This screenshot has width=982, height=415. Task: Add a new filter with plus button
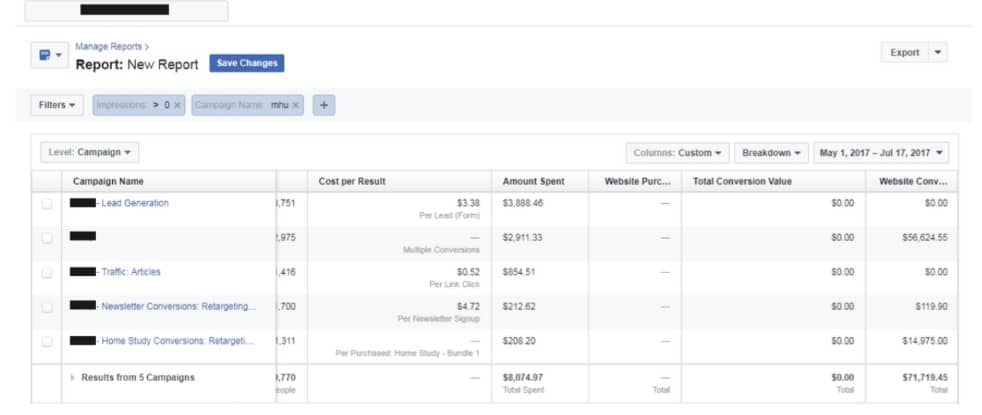coord(323,105)
